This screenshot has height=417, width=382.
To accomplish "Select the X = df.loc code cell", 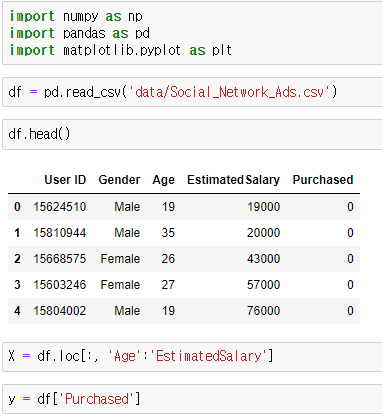I will coord(192,356).
